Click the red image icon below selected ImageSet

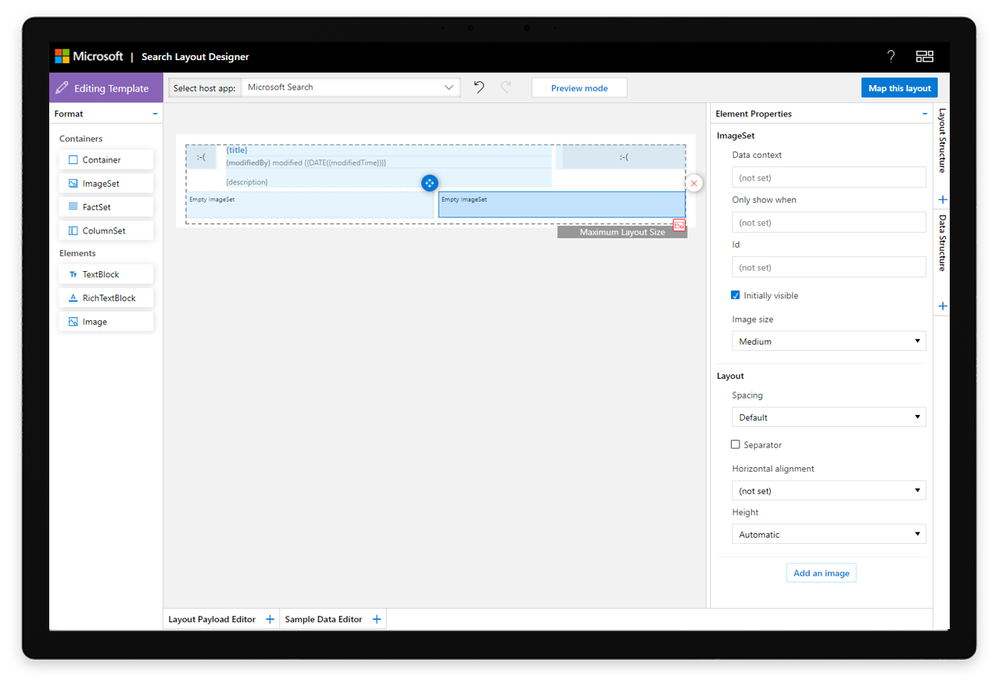[x=679, y=225]
